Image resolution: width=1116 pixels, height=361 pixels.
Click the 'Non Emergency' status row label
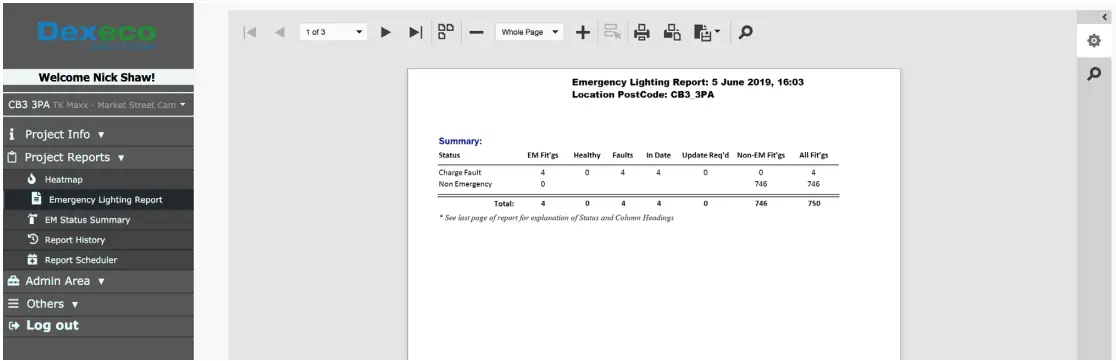pyautogui.click(x=465, y=184)
